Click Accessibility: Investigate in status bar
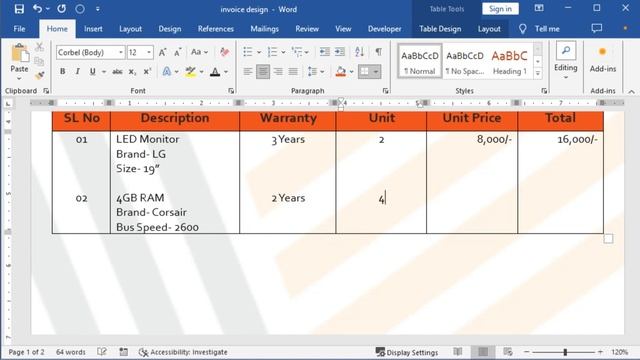 183,352
